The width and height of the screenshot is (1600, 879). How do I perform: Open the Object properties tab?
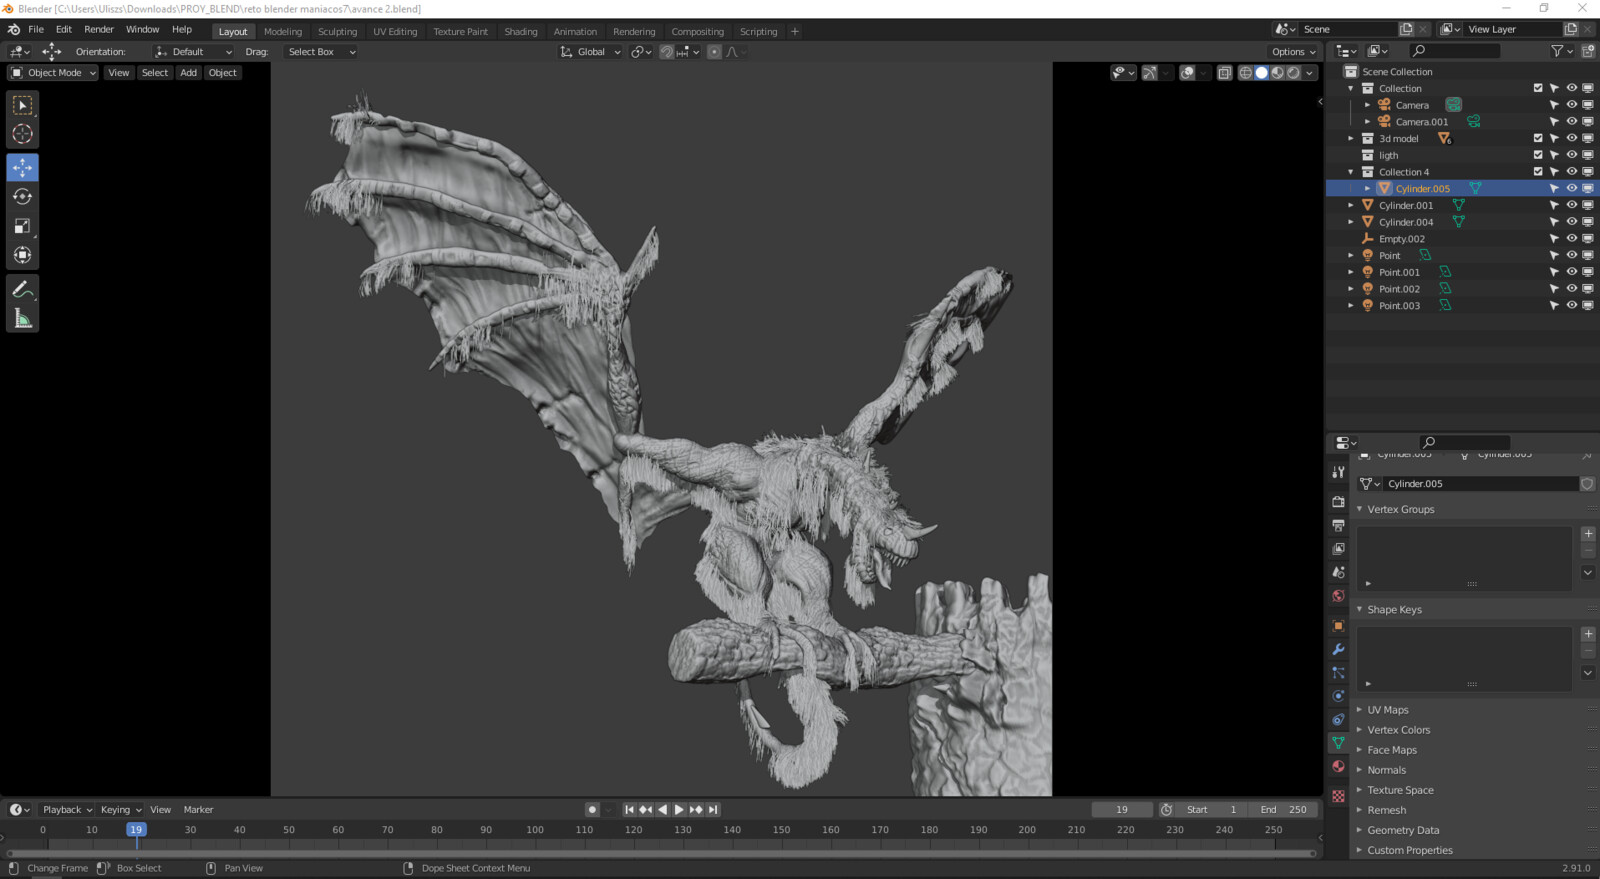tap(1338, 626)
